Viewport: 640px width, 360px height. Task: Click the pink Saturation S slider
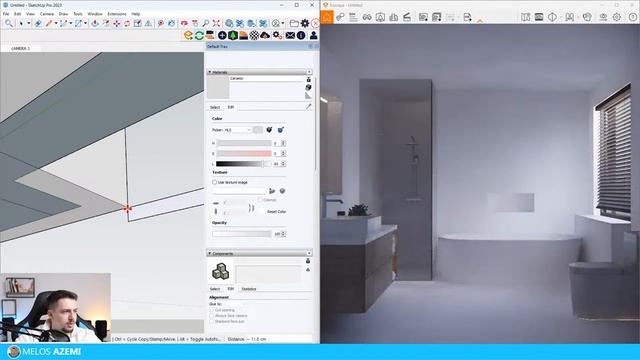tap(244, 153)
